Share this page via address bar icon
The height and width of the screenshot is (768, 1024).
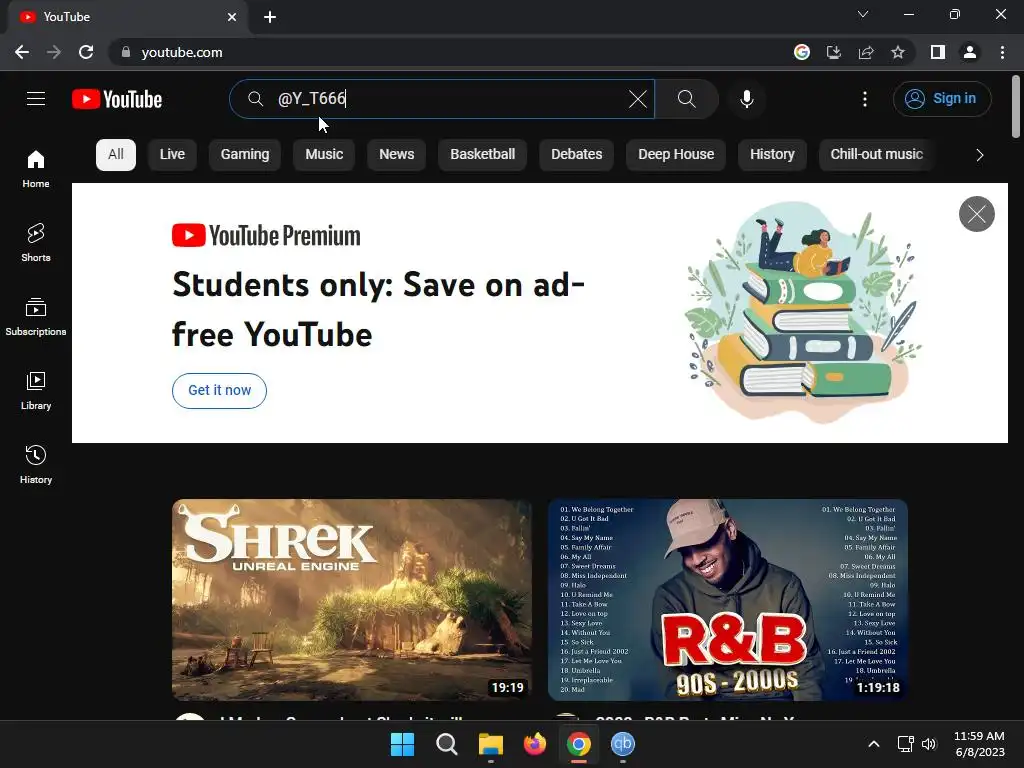click(866, 52)
